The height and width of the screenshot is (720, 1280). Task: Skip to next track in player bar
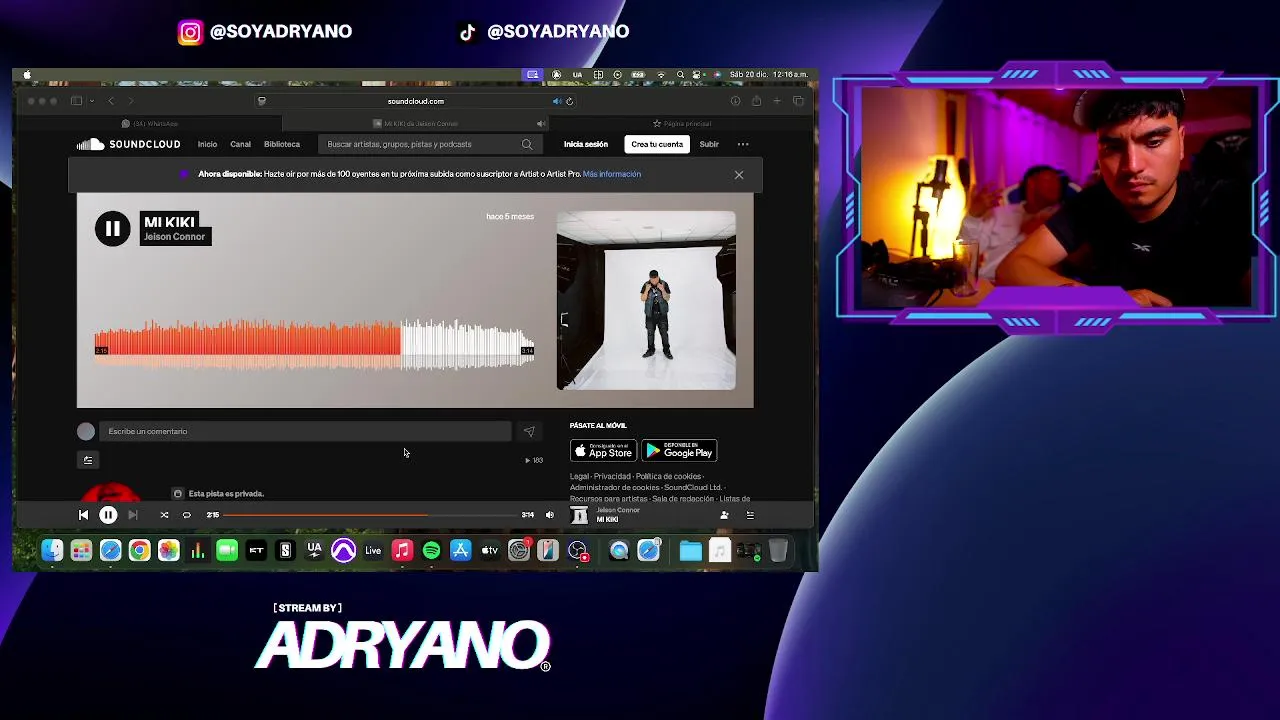[x=133, y=515]
